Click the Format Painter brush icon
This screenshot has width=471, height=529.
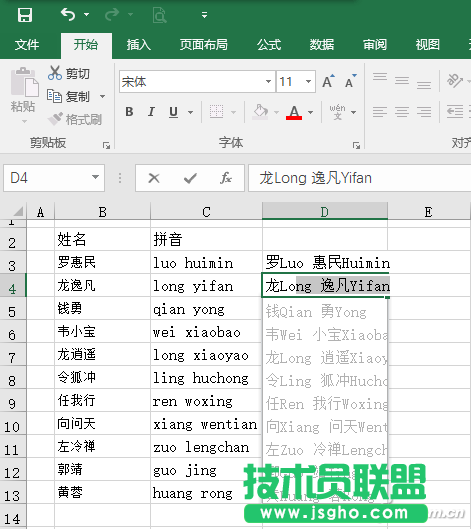[x=55, y=119]
